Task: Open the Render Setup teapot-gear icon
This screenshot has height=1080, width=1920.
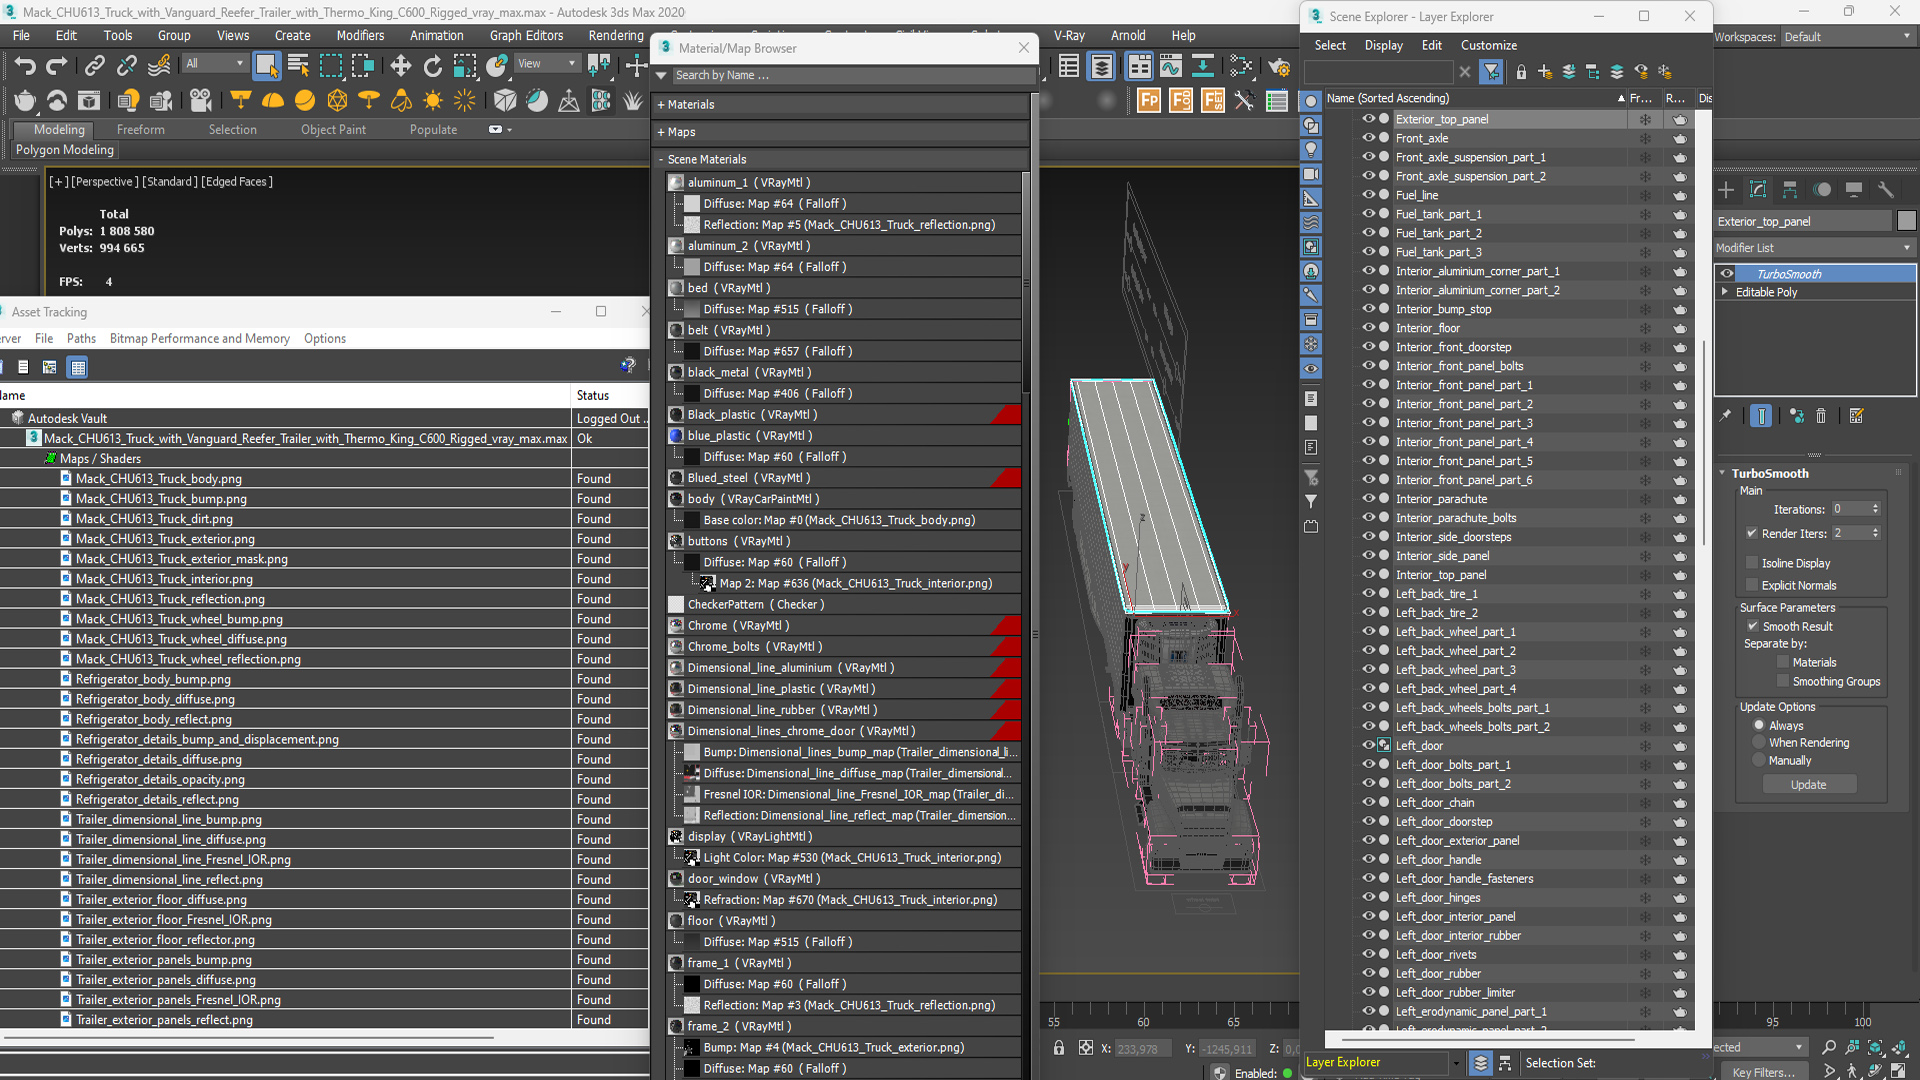Action: [1279, 66]
